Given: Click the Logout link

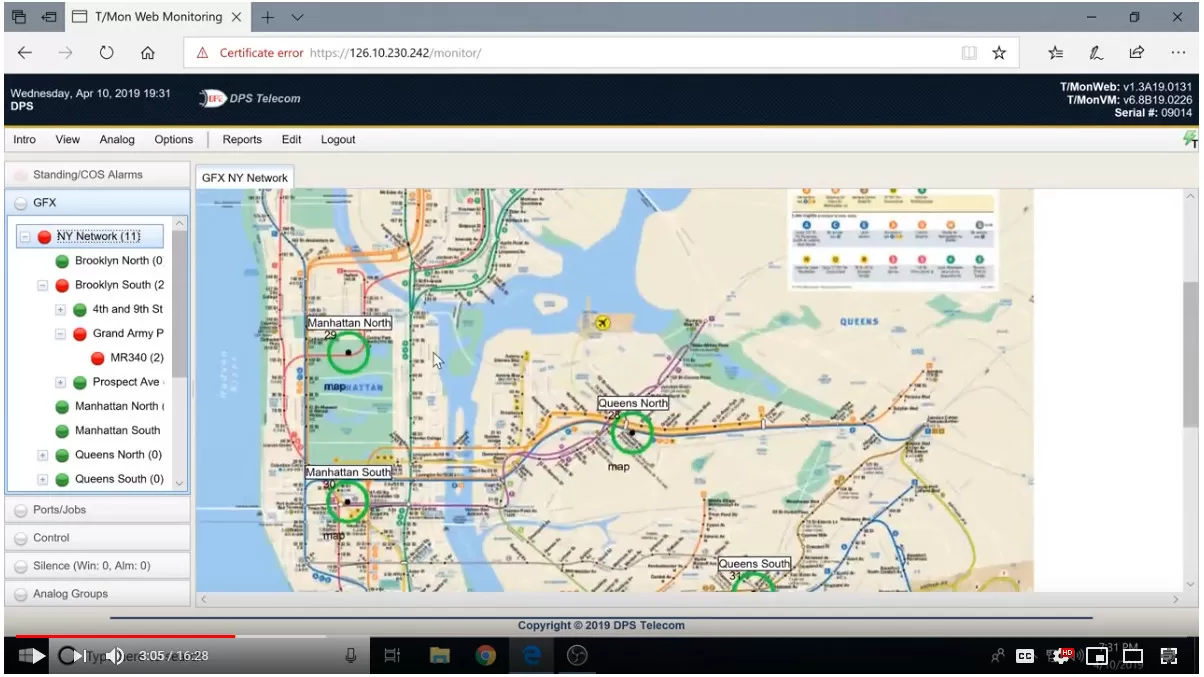Looking at the screenshot, I should click(x=338, y=140).
